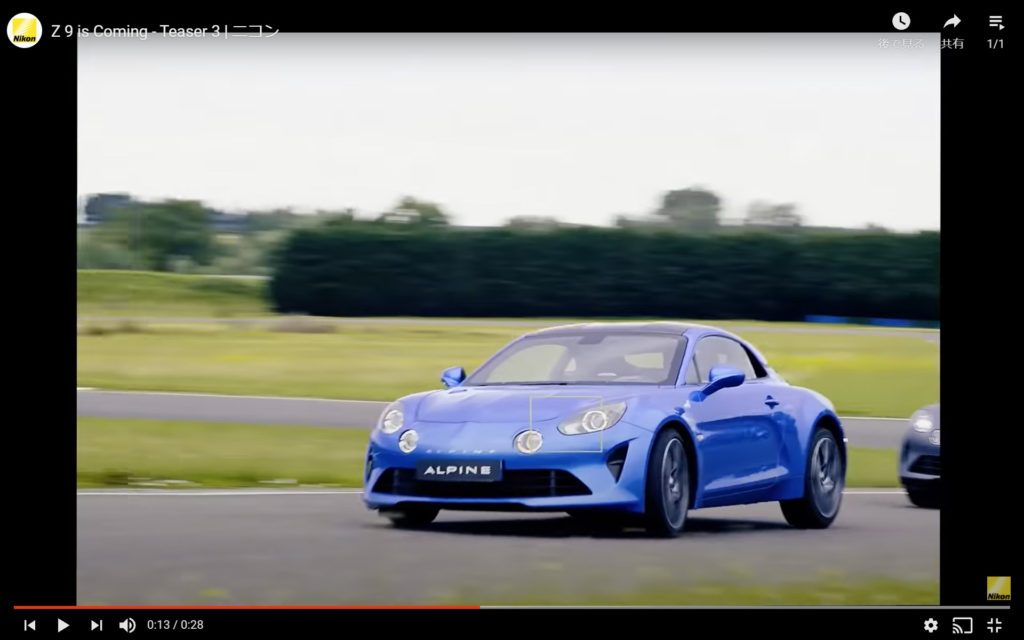The height and width of the screenshot is (640, 1024).
Task: Open the settings gear menu
Action: click(930, 625)
